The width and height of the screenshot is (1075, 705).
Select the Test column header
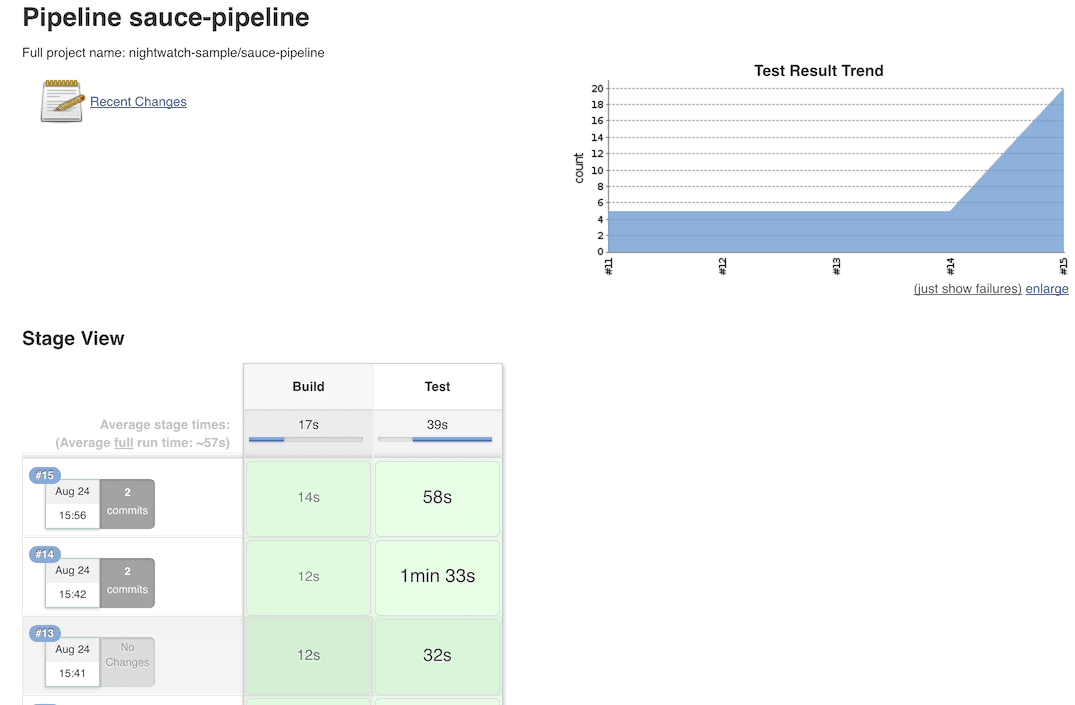point(437,386)
